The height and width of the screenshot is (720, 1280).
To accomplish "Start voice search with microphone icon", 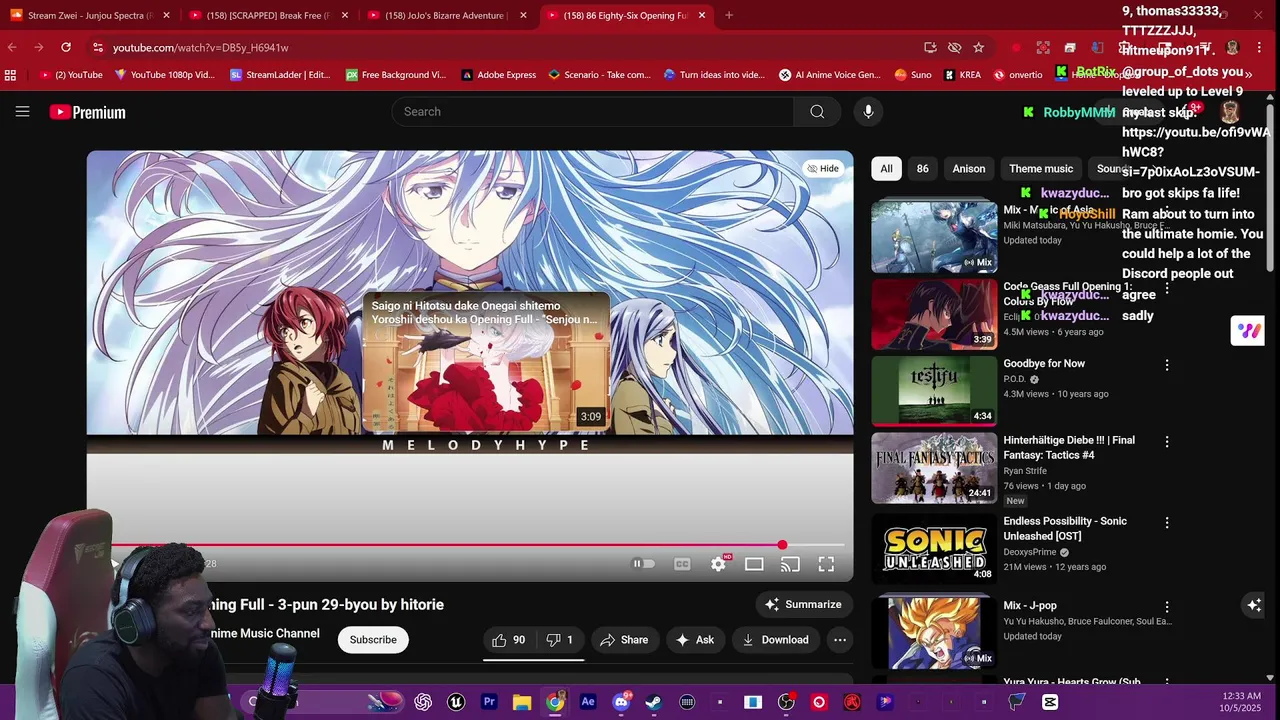I will pos(868,112).
